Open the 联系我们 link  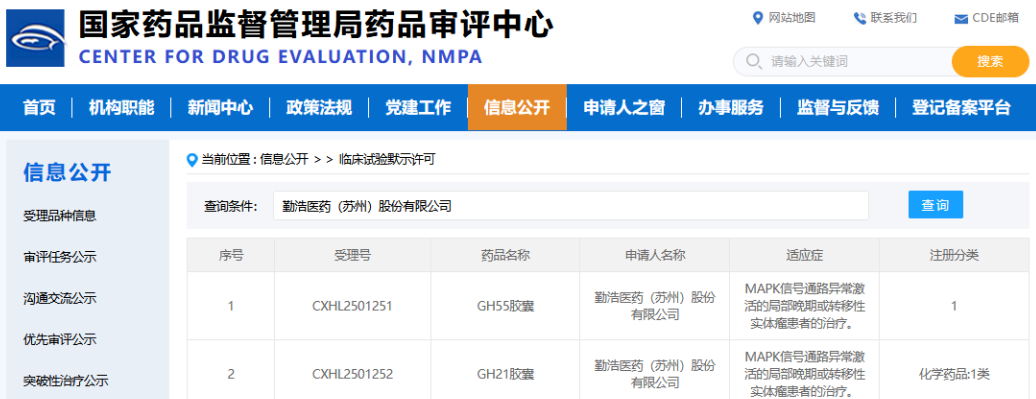(x=894, y=18)
